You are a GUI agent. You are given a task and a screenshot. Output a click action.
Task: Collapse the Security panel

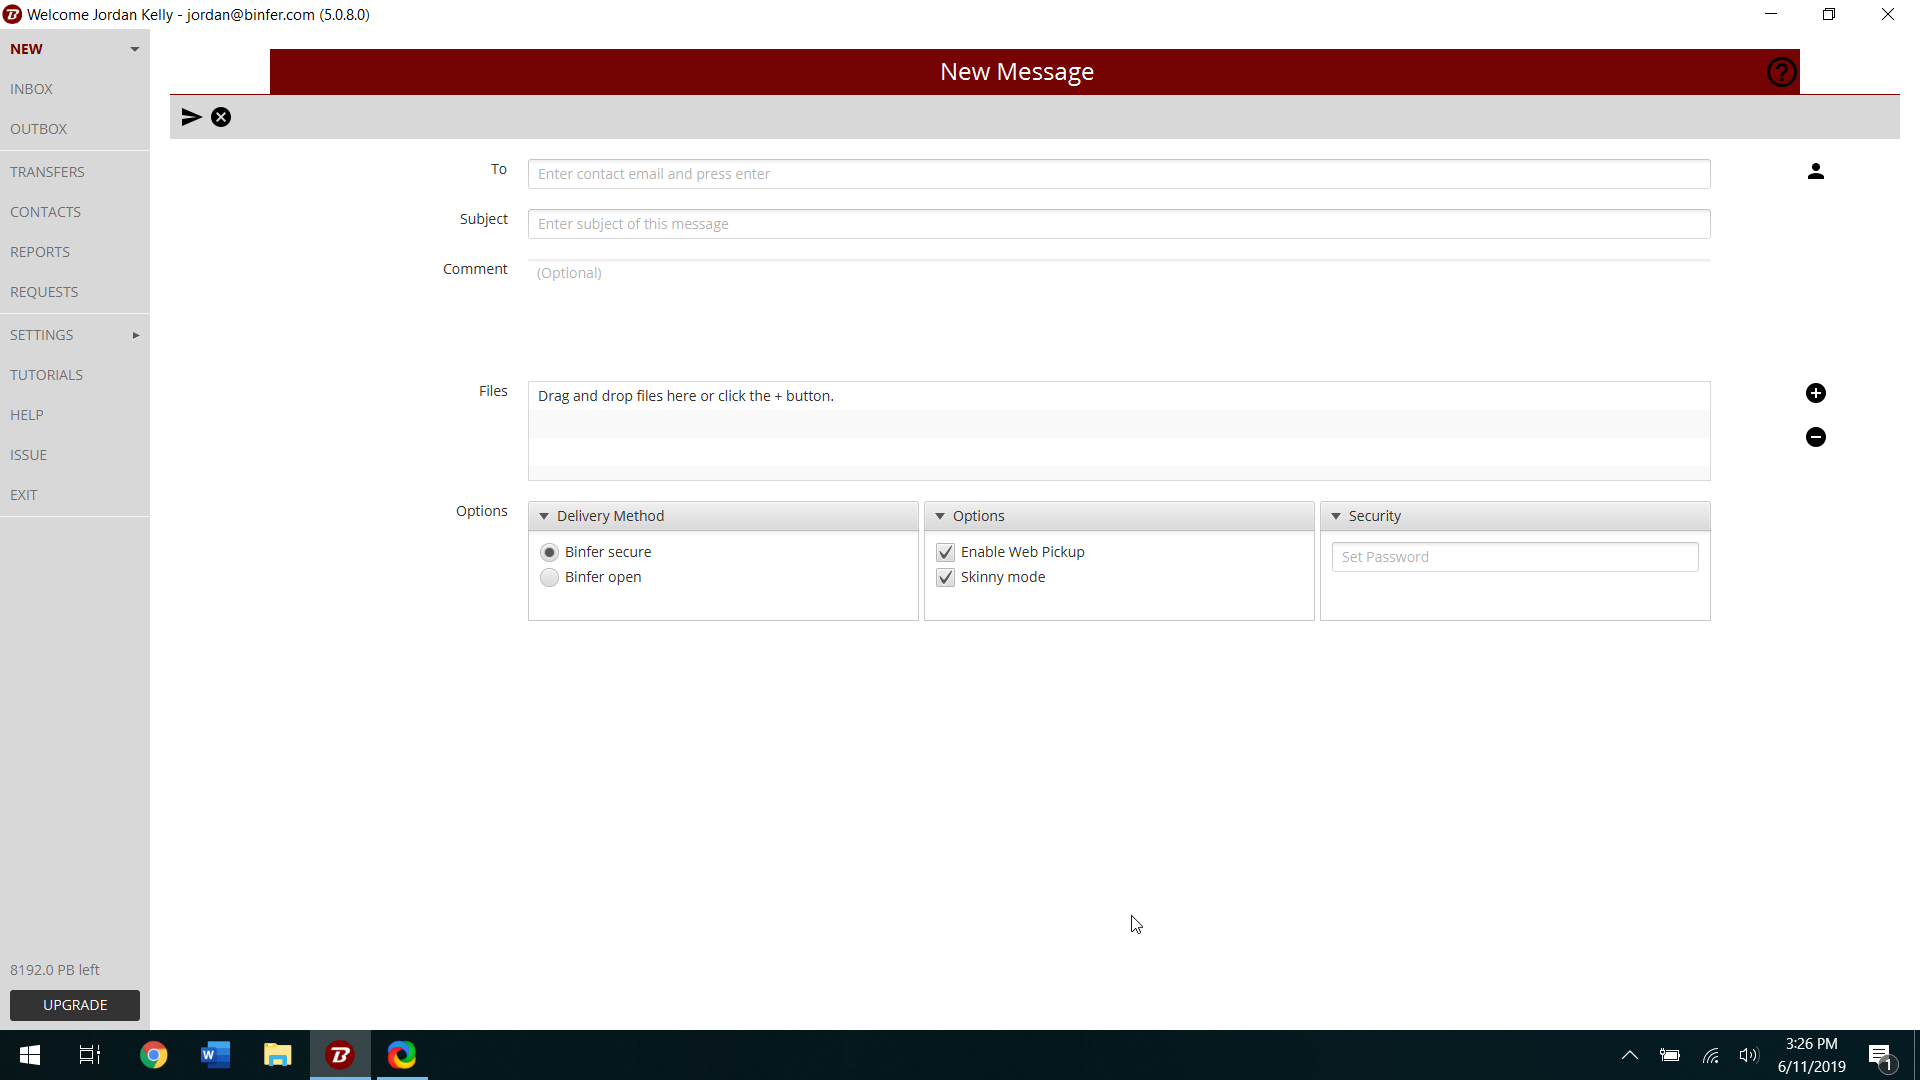(x=1336, y=516)
